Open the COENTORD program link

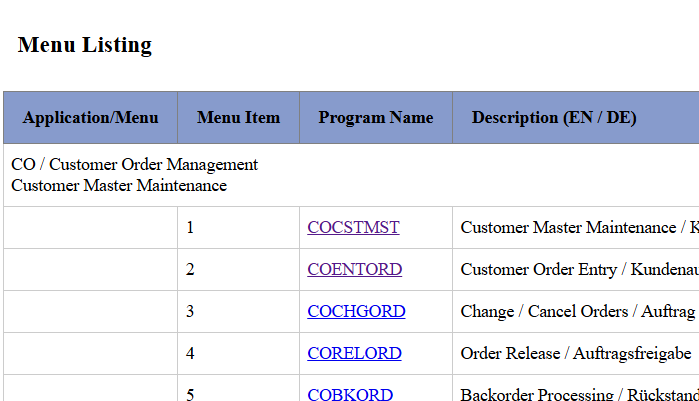pos(354,270)
